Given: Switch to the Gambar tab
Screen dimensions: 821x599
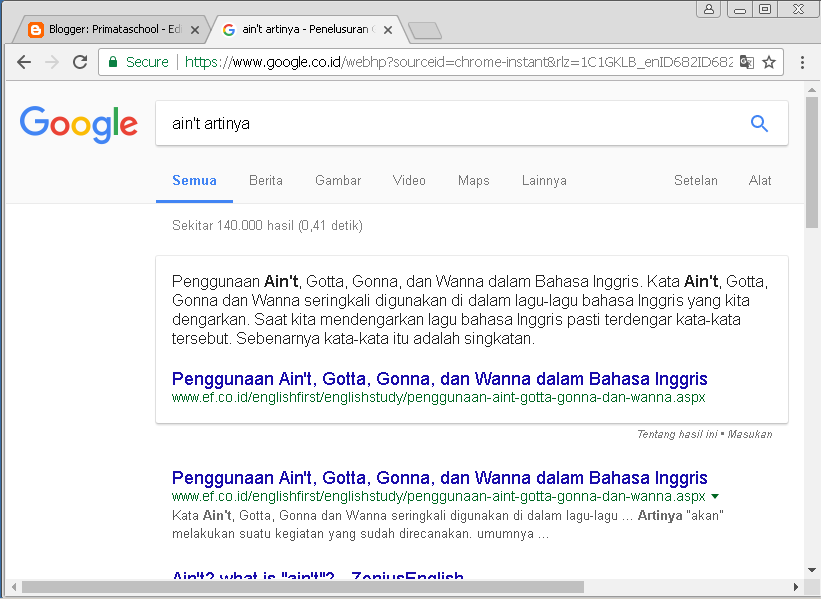Looking at the screenshot, I should [338, 181].
